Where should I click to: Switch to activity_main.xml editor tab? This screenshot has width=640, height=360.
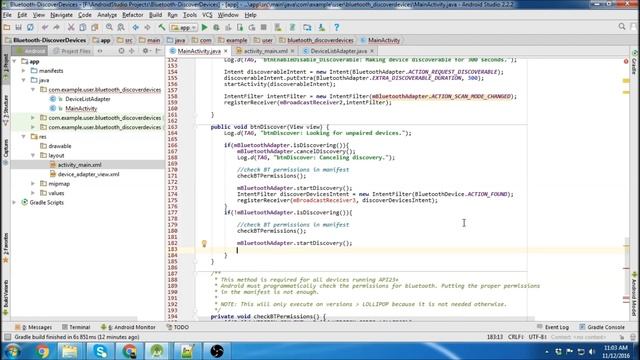[x=266, y=51]
